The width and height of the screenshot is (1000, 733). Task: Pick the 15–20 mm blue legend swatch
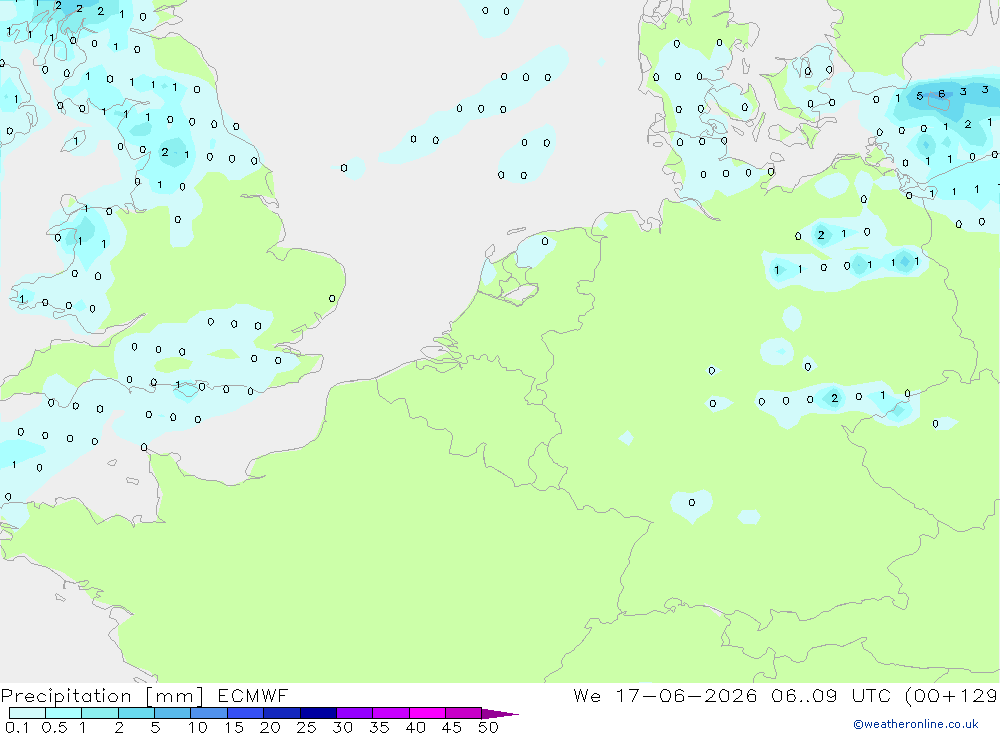(x=245, y=713)
